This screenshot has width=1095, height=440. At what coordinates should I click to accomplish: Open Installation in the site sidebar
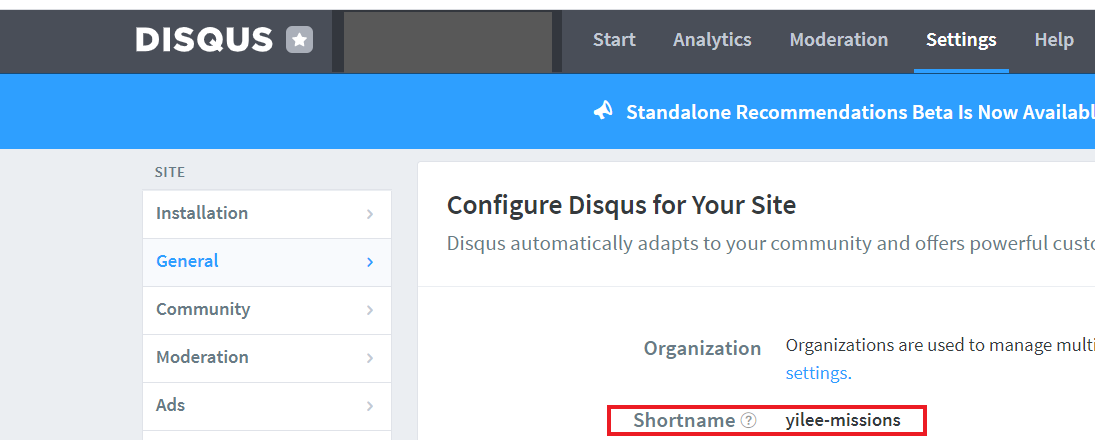pos(202,213)
